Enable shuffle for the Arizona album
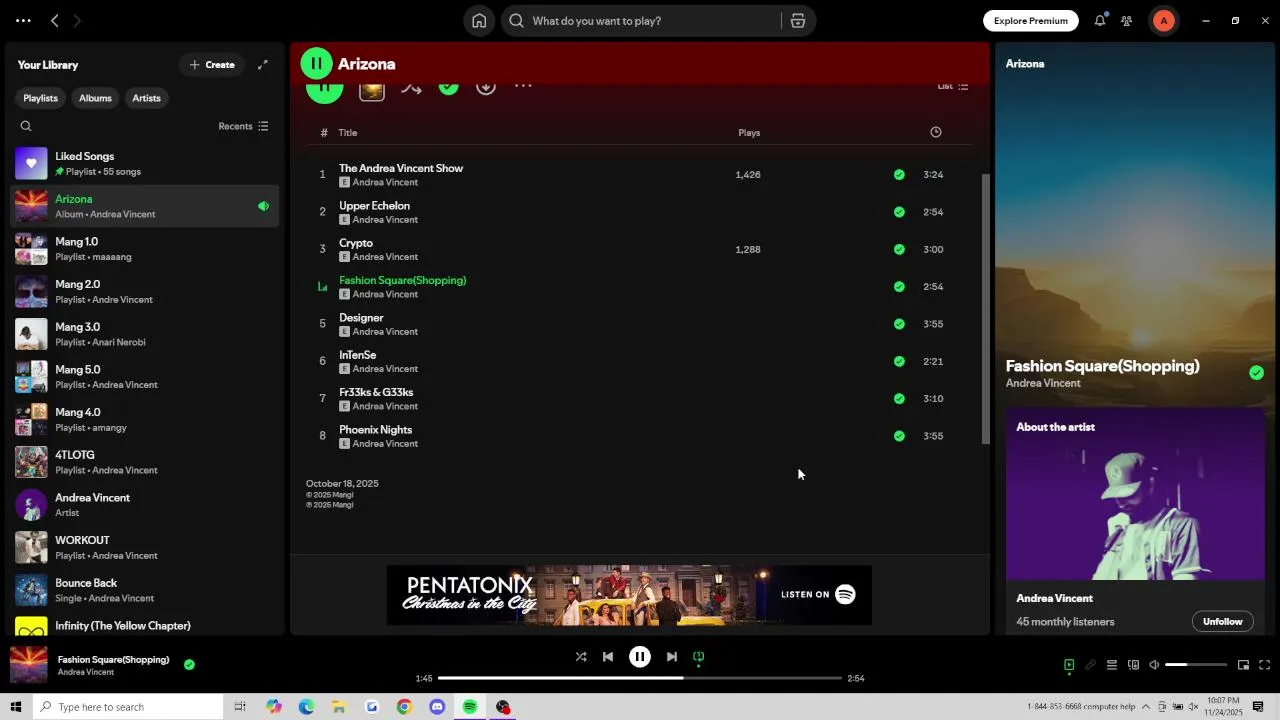The width and height of the screenshot is (1280, 720). tap(411, 87)
